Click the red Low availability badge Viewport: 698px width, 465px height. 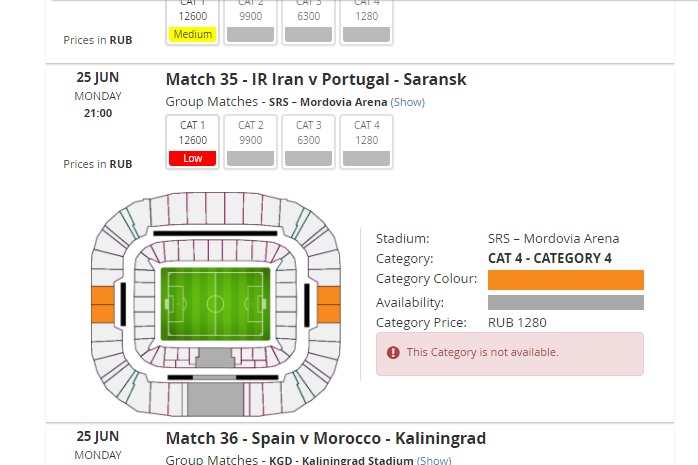pyautogui.click(x=192, y=158)
